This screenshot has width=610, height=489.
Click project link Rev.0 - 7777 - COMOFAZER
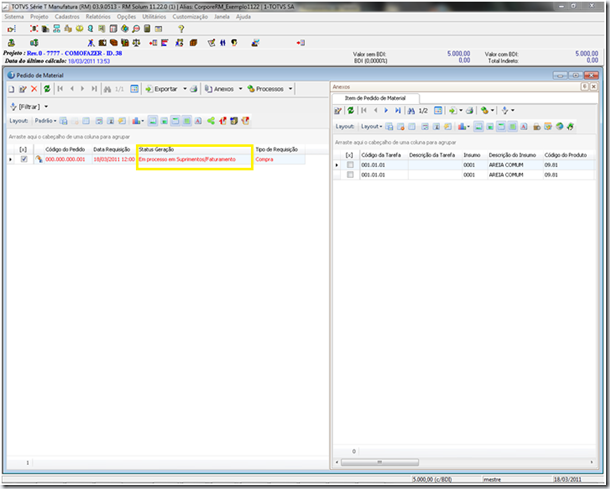click(x=74, y=53)
